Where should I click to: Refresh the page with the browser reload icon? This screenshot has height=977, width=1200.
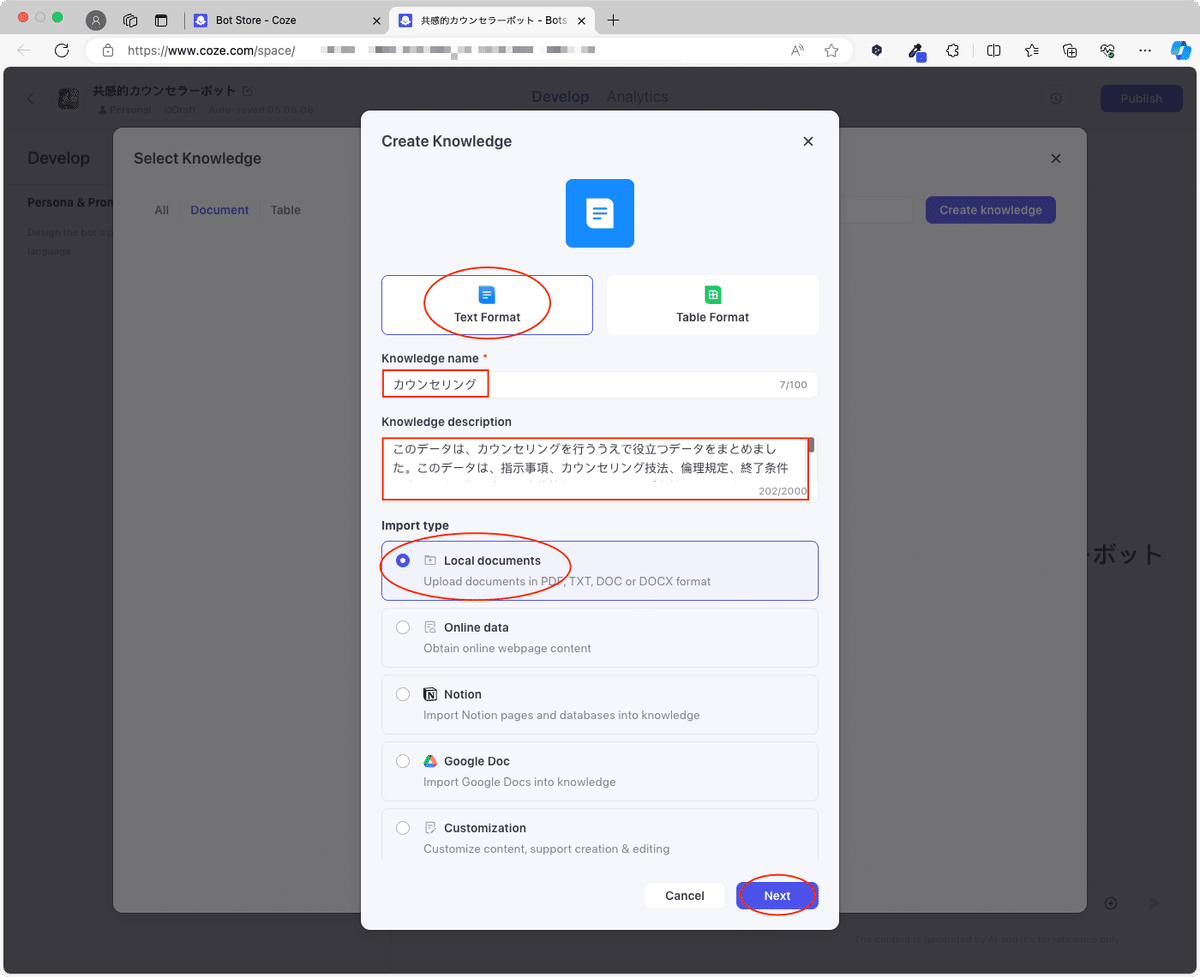point(60,50)
